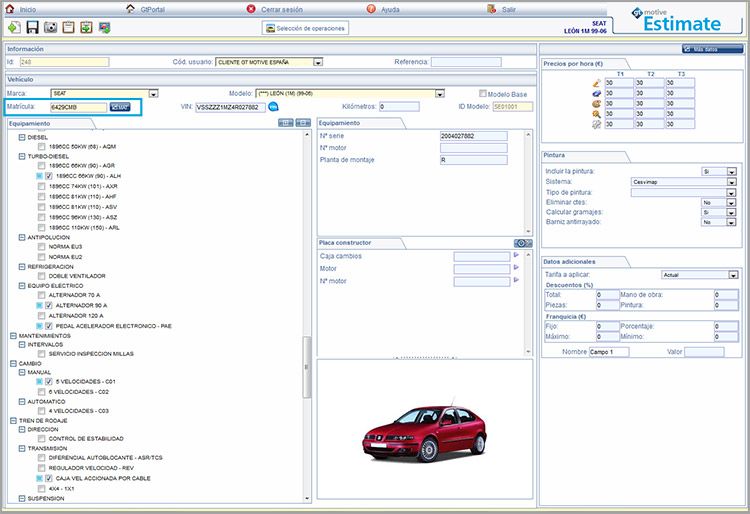750x514 pixels.
Task: Check 1896CC 110KW (150) - ARL engine
Action: (x=42, y=228)
